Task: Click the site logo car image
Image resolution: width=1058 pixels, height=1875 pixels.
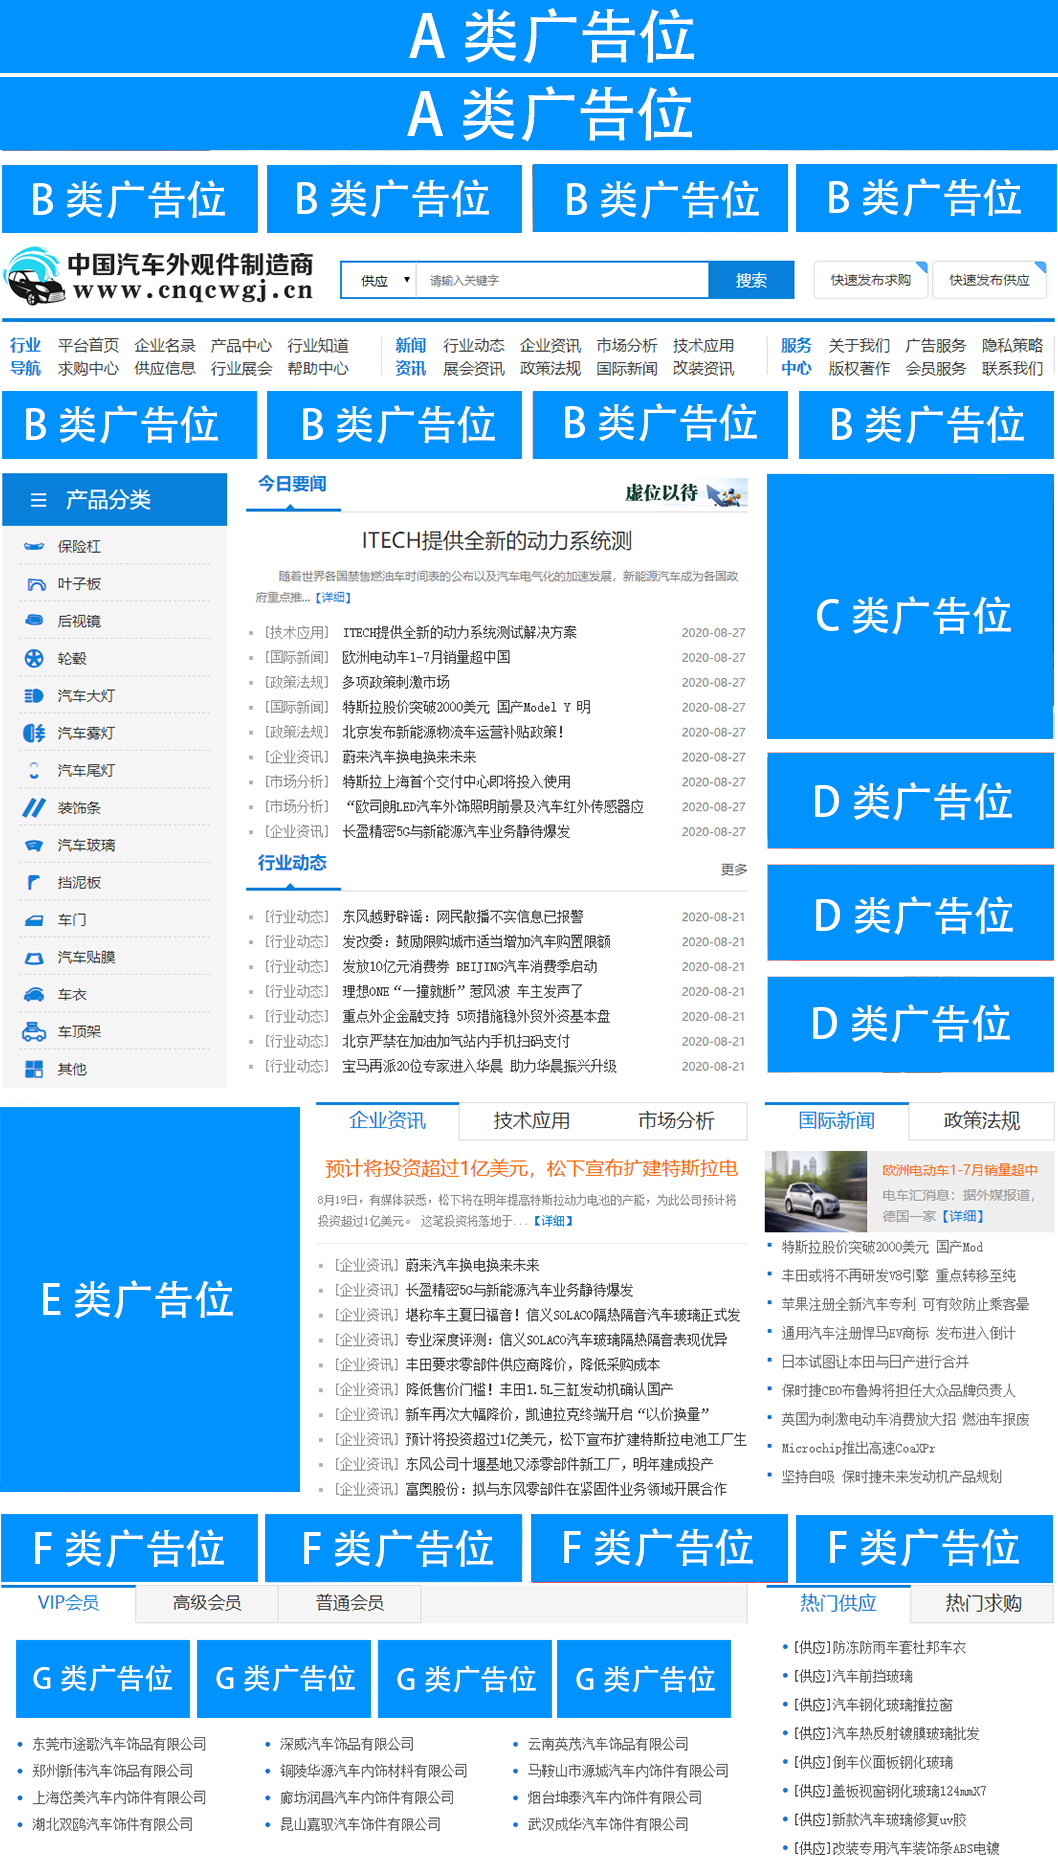Action: (34, 277)
